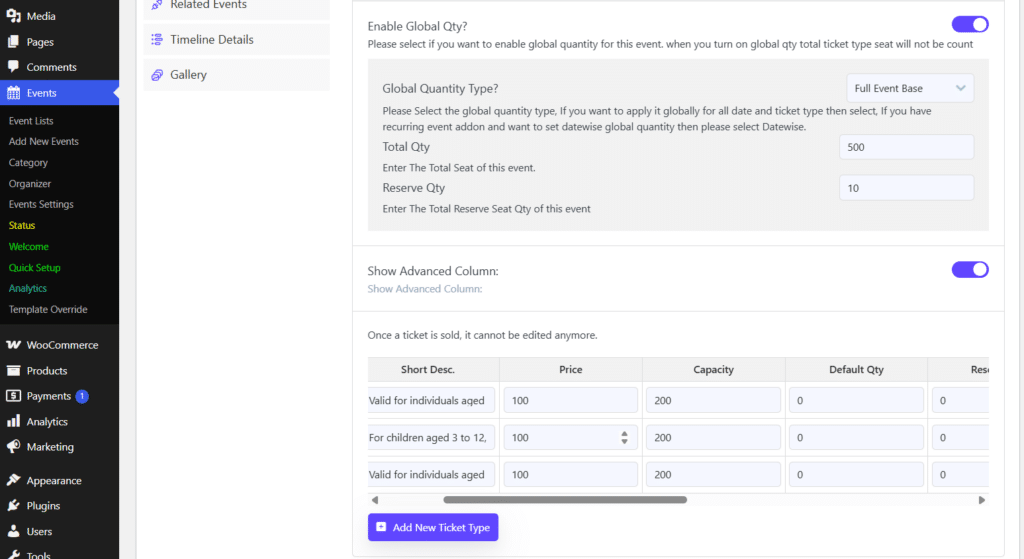
Task: Open the Global Quantity Type dropdown
Action: pyautogui.click(x=909, y=88)
